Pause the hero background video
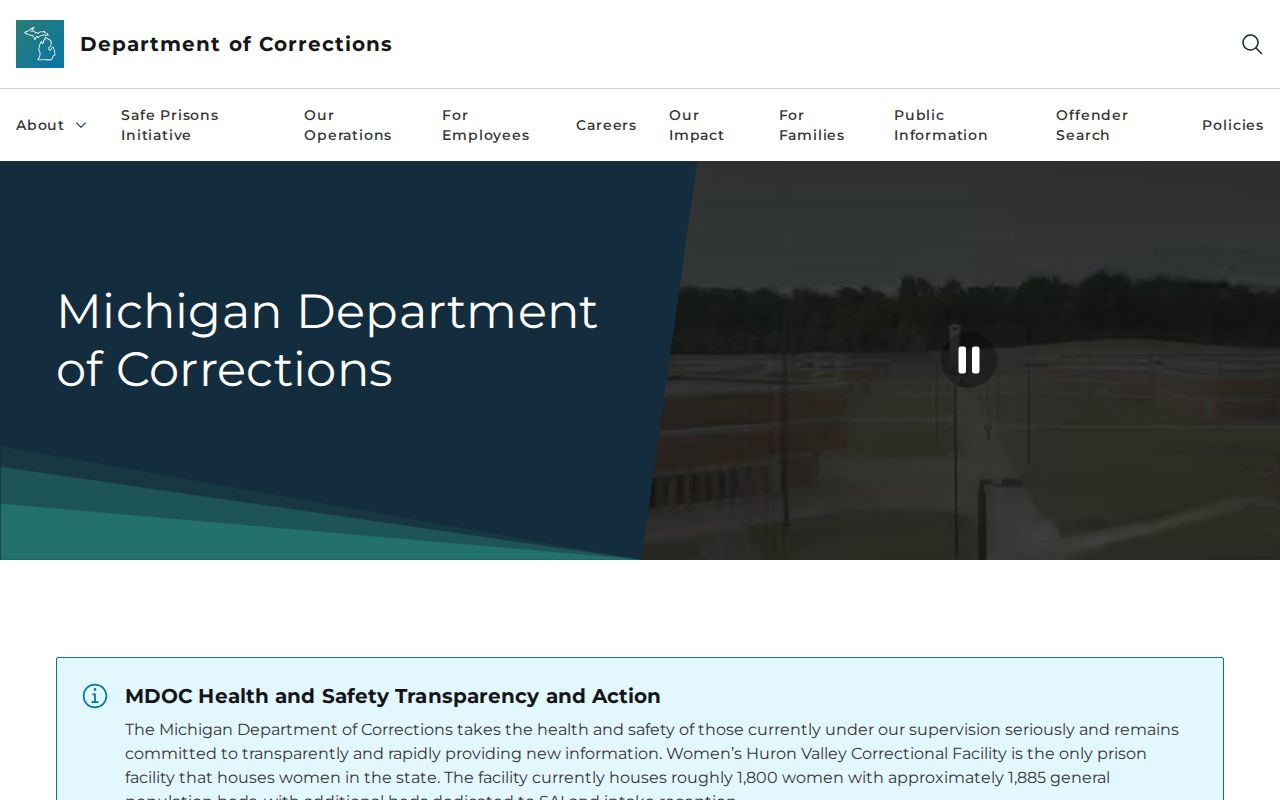 (968, 360)
